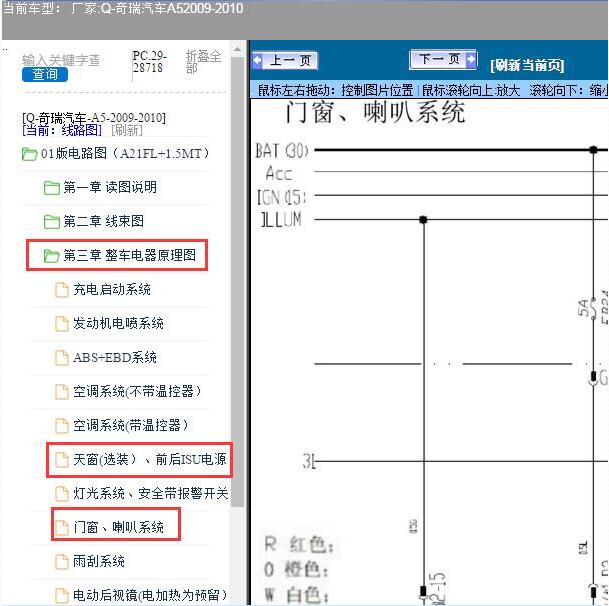This screenshot has height=606, width=609.
Task: Refresh page via 刷新当前页 link
Action: pyautogui.click(x=527, y=65)
